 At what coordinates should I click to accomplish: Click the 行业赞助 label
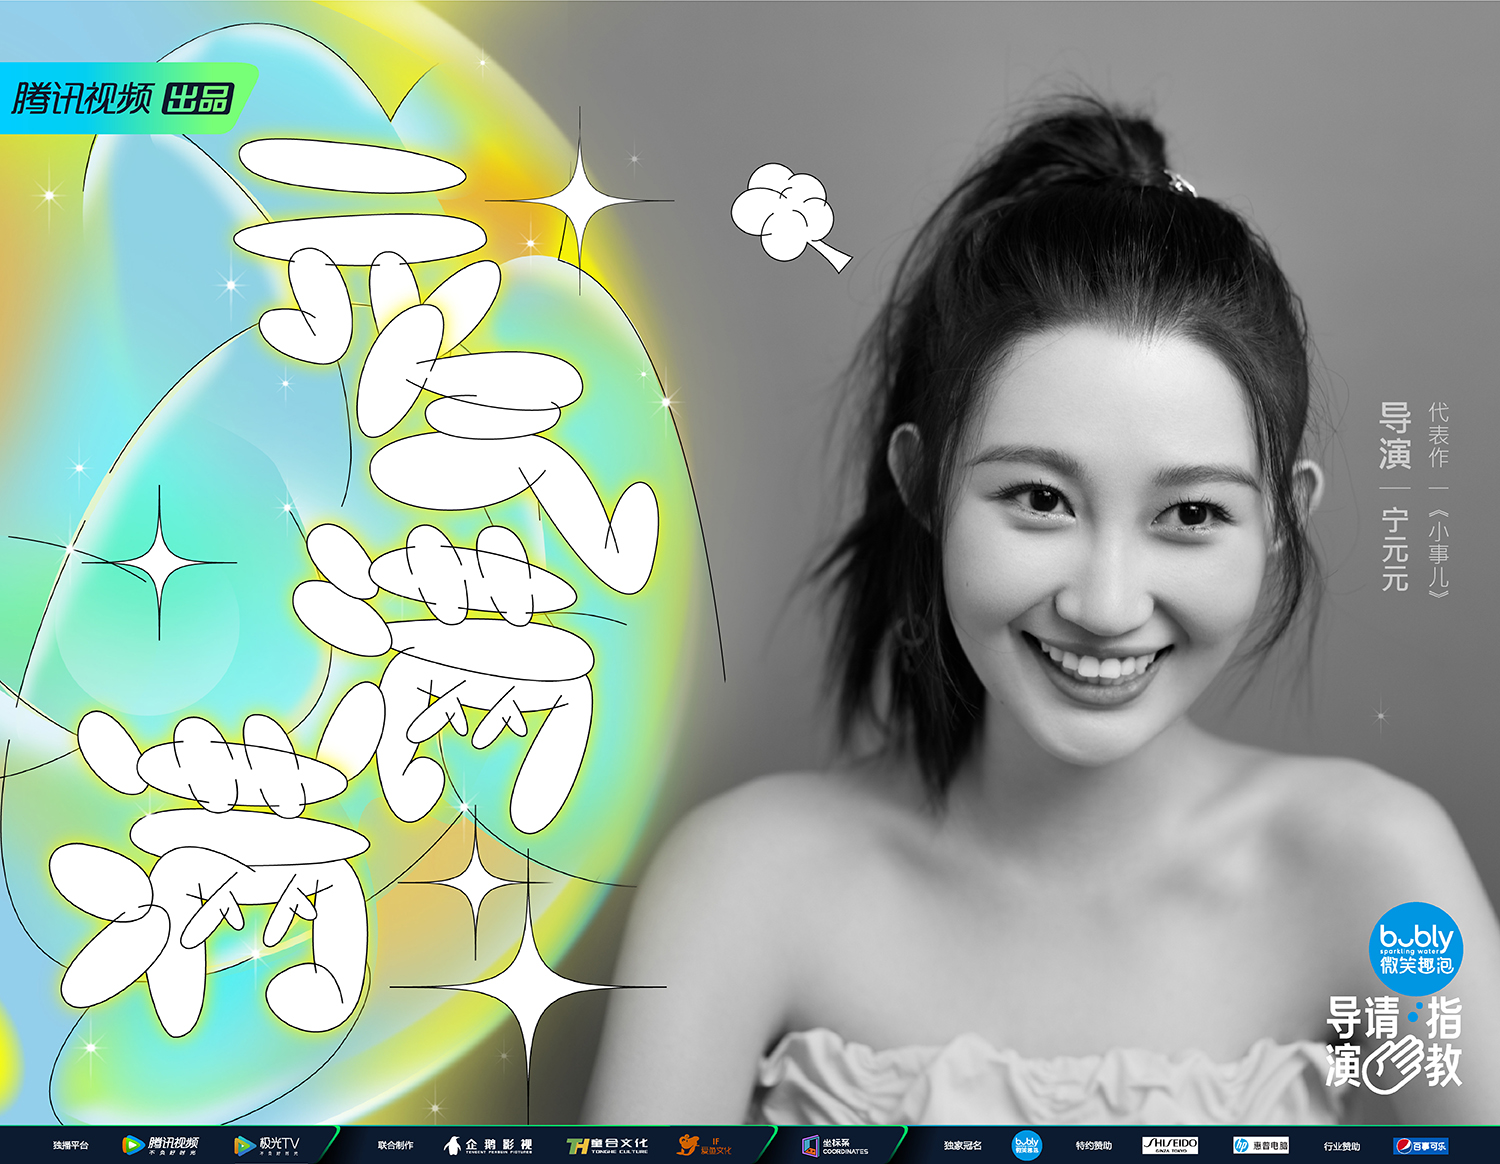(x=1341, y=1145)
